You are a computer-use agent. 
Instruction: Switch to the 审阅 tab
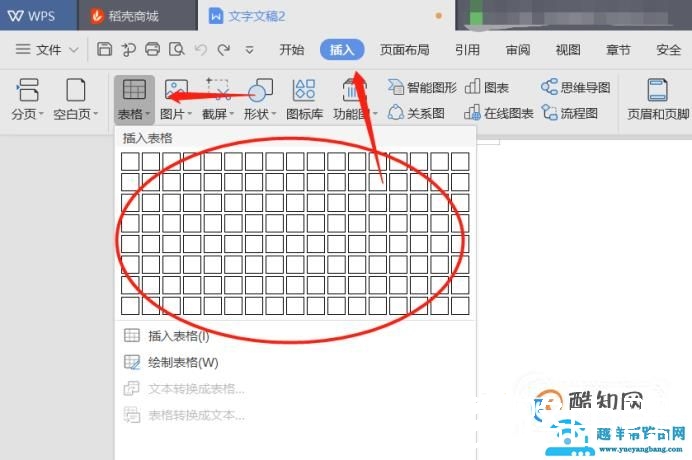(518, 49)
